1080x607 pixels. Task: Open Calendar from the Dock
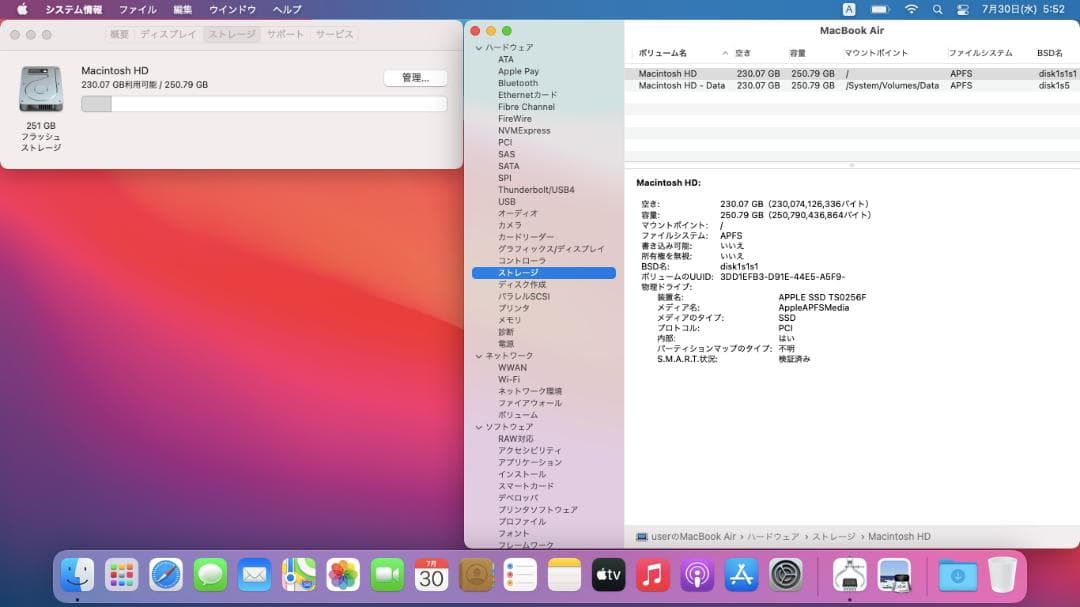coord(430,576)
